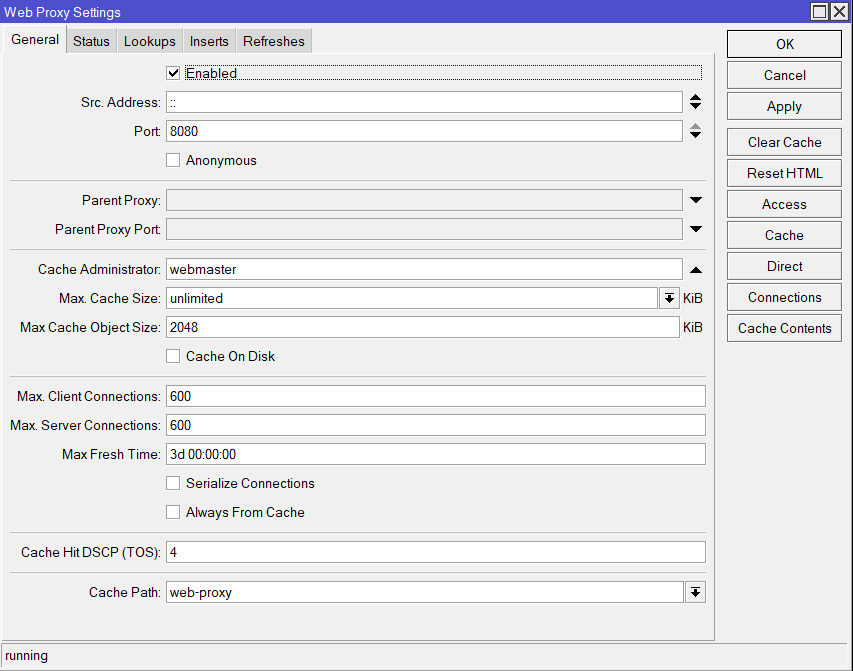Click Reset HTML
This screenshot has width=853, height=671.
pos(783,172)
